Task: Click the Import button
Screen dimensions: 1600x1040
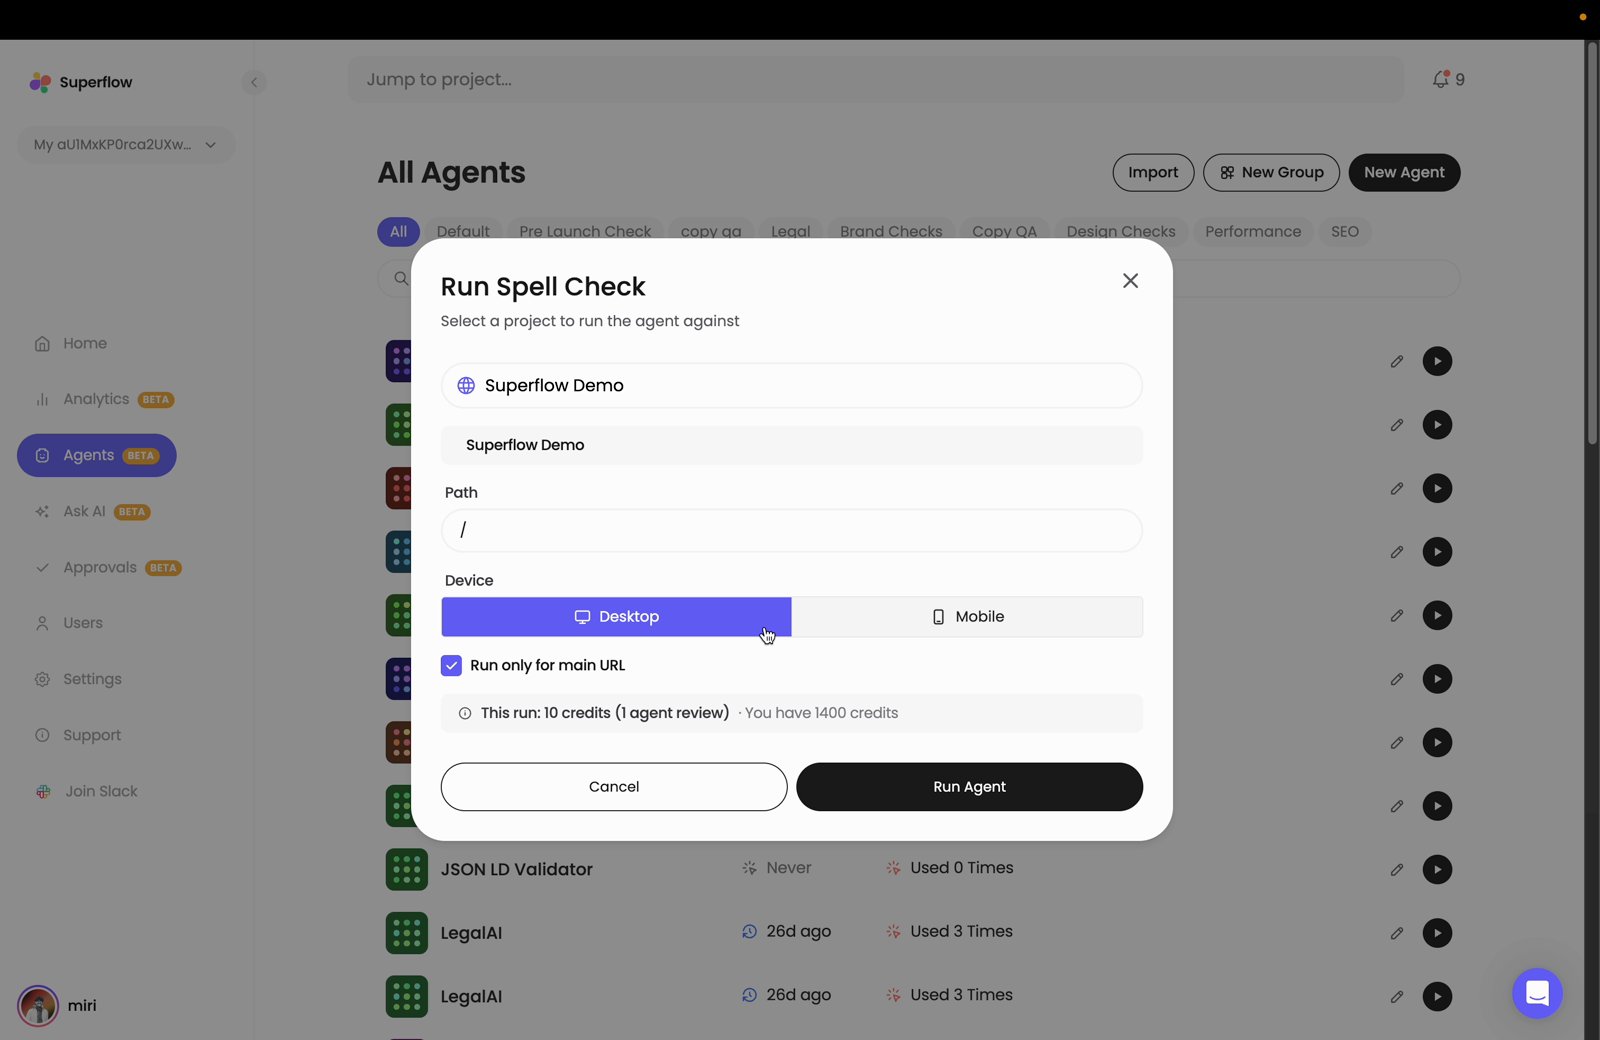Action: [1153, 172]
